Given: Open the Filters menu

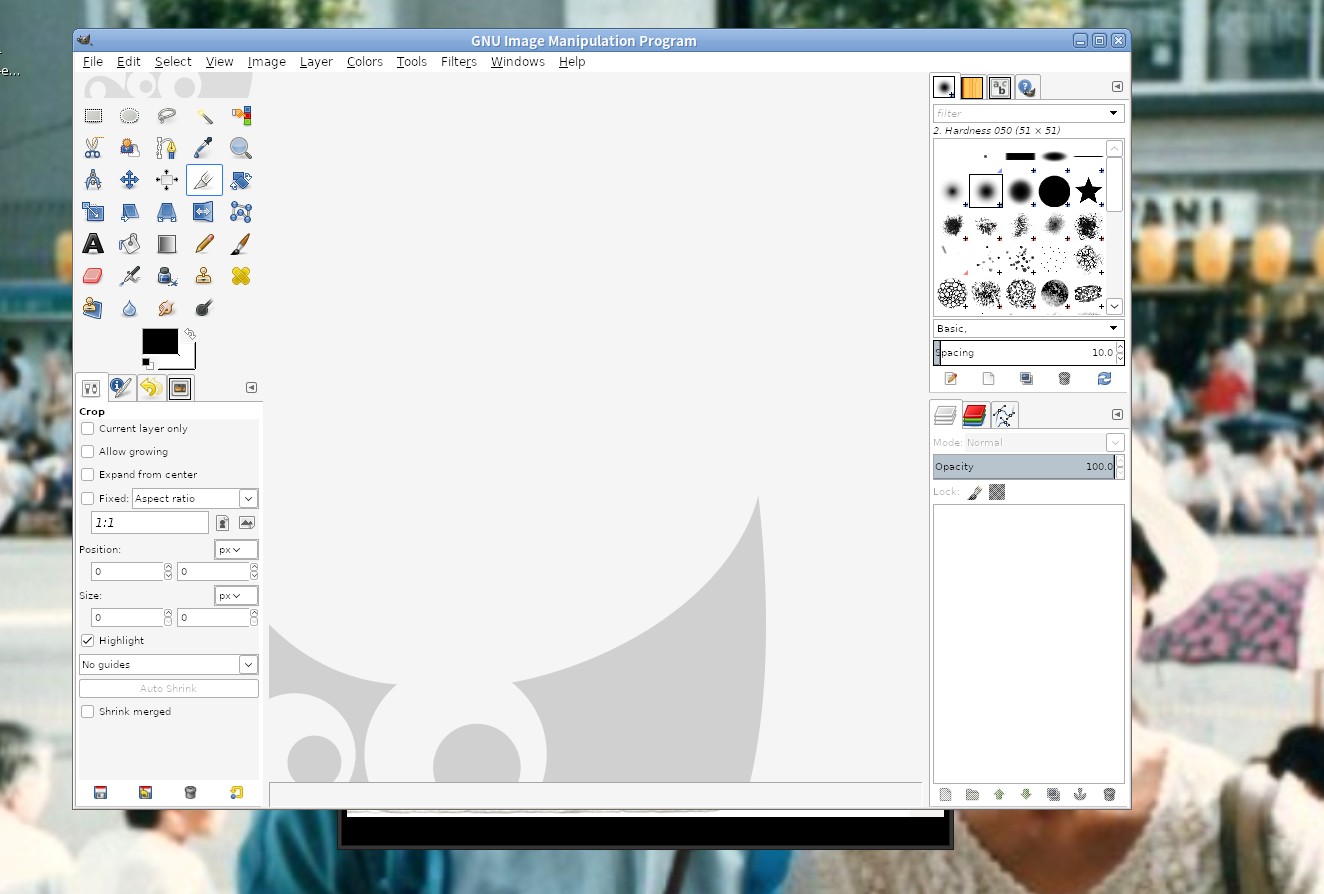Looking at the screenshot, I should click(x=458, y=62).
